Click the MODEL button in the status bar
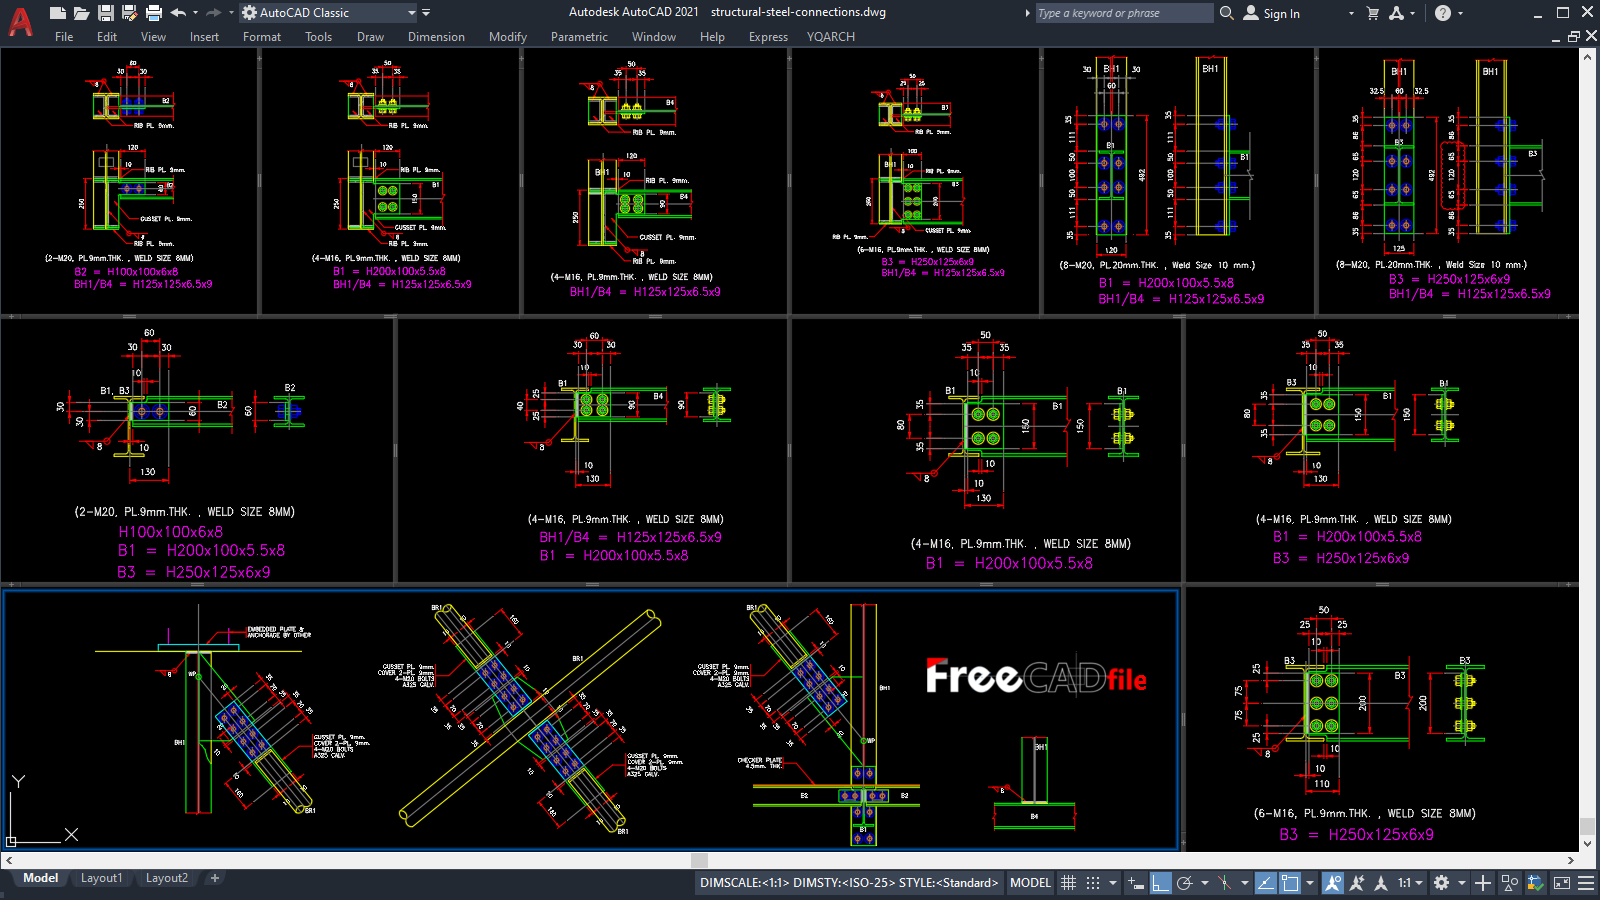The width and height of the screenshot is (1600, 900). [1029, 883]
